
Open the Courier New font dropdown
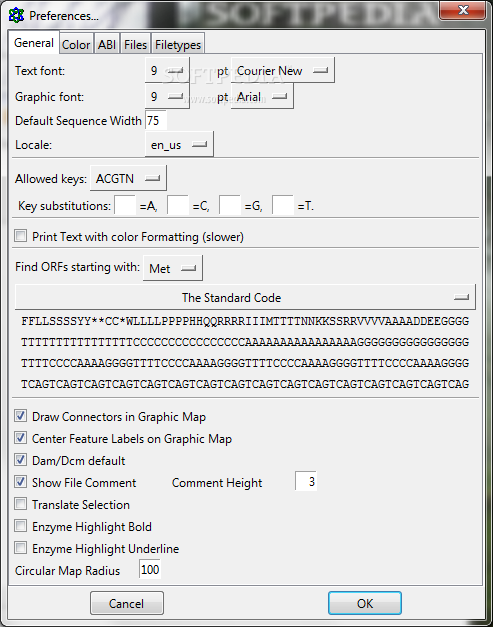coord(283,71)
